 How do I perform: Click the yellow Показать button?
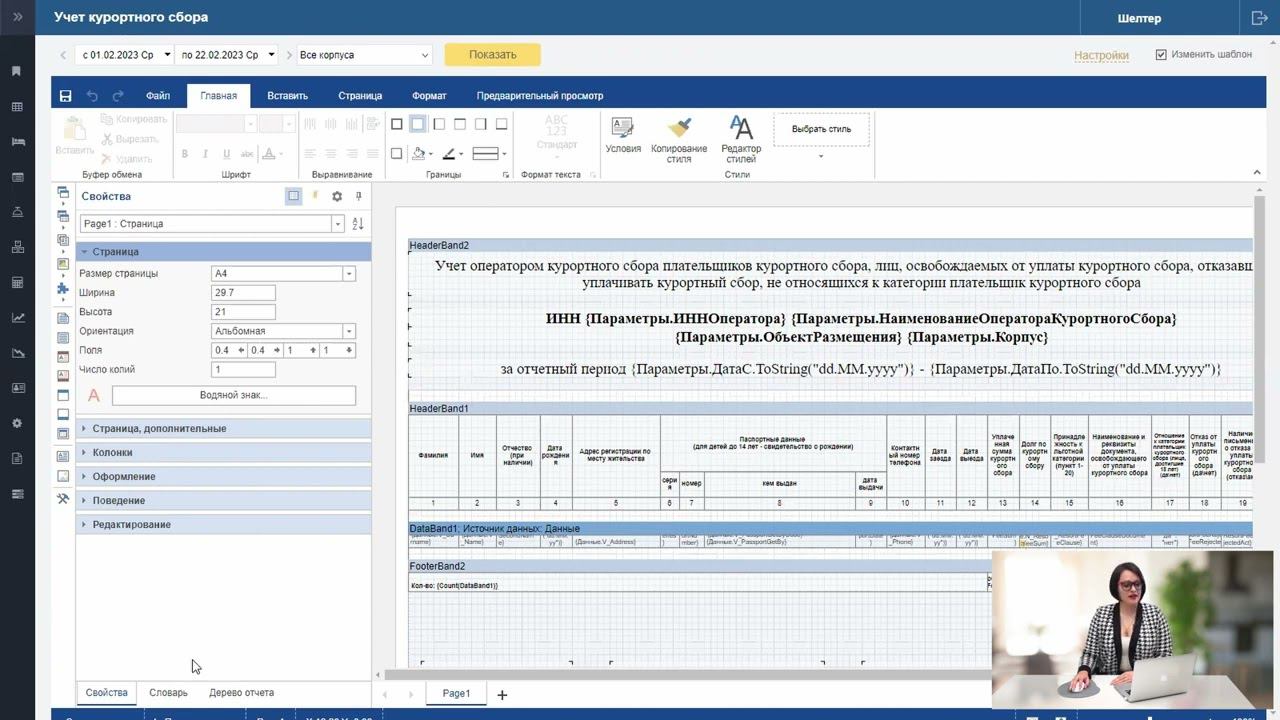(493, 55)
